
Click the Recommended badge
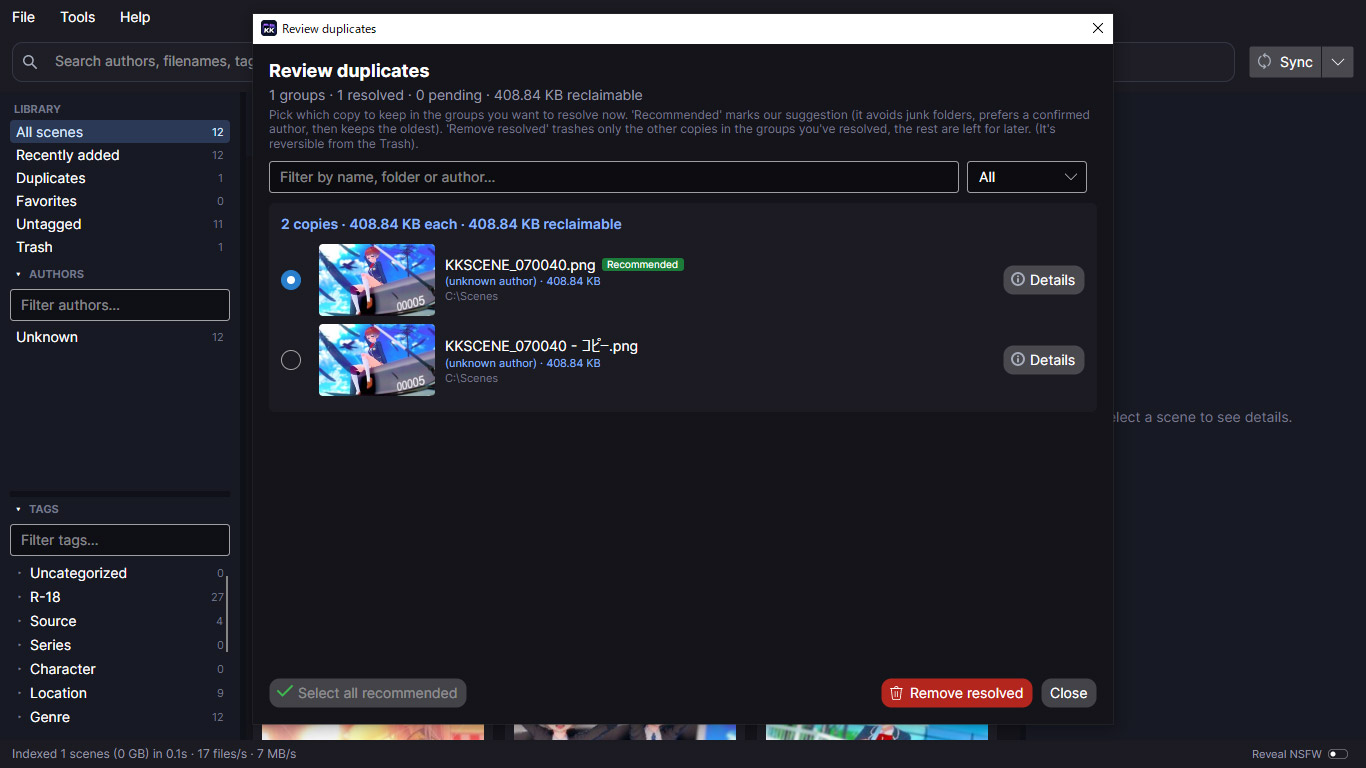pyautogui.click(x=643, y=265)
